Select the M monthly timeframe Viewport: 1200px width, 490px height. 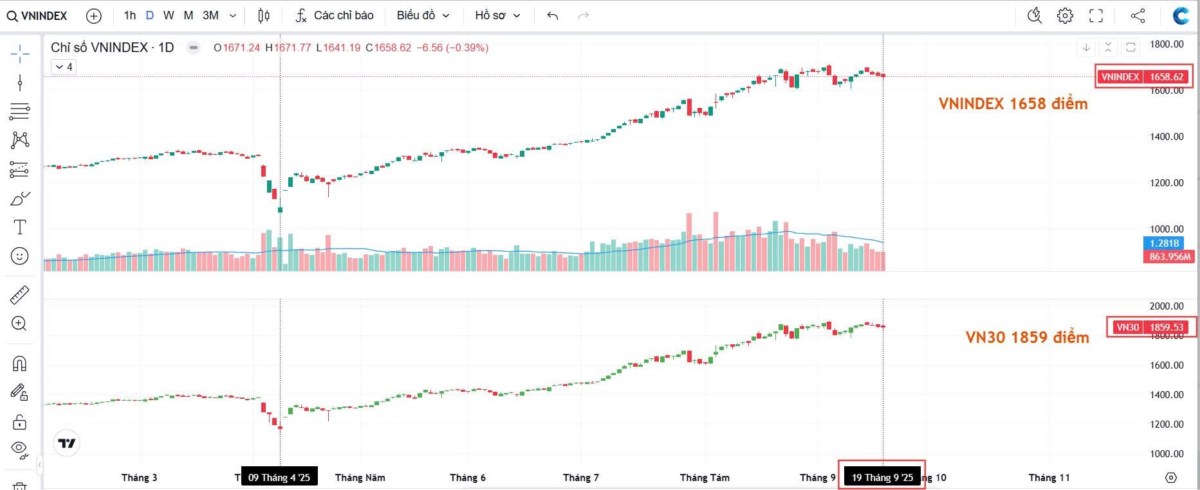pyautogui.click(x=188, y=16)
